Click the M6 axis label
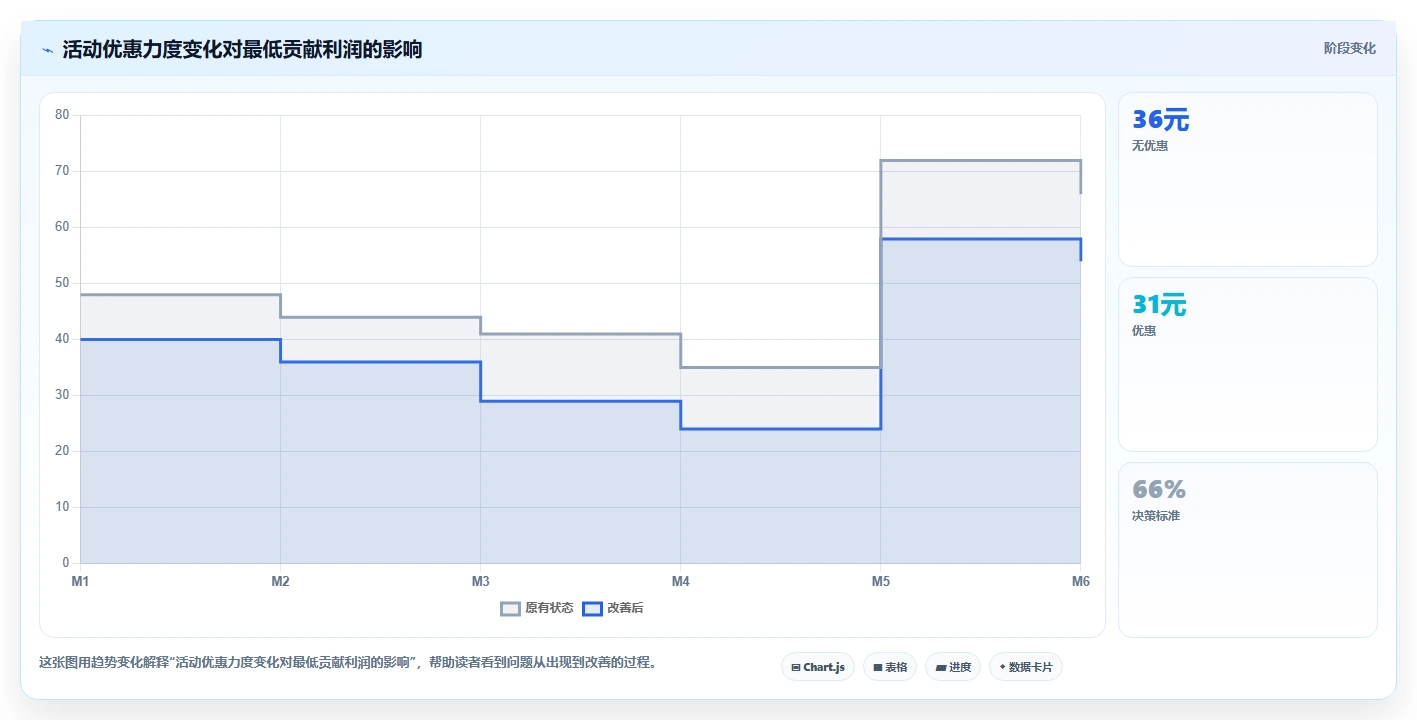 tap(1080, 581)
